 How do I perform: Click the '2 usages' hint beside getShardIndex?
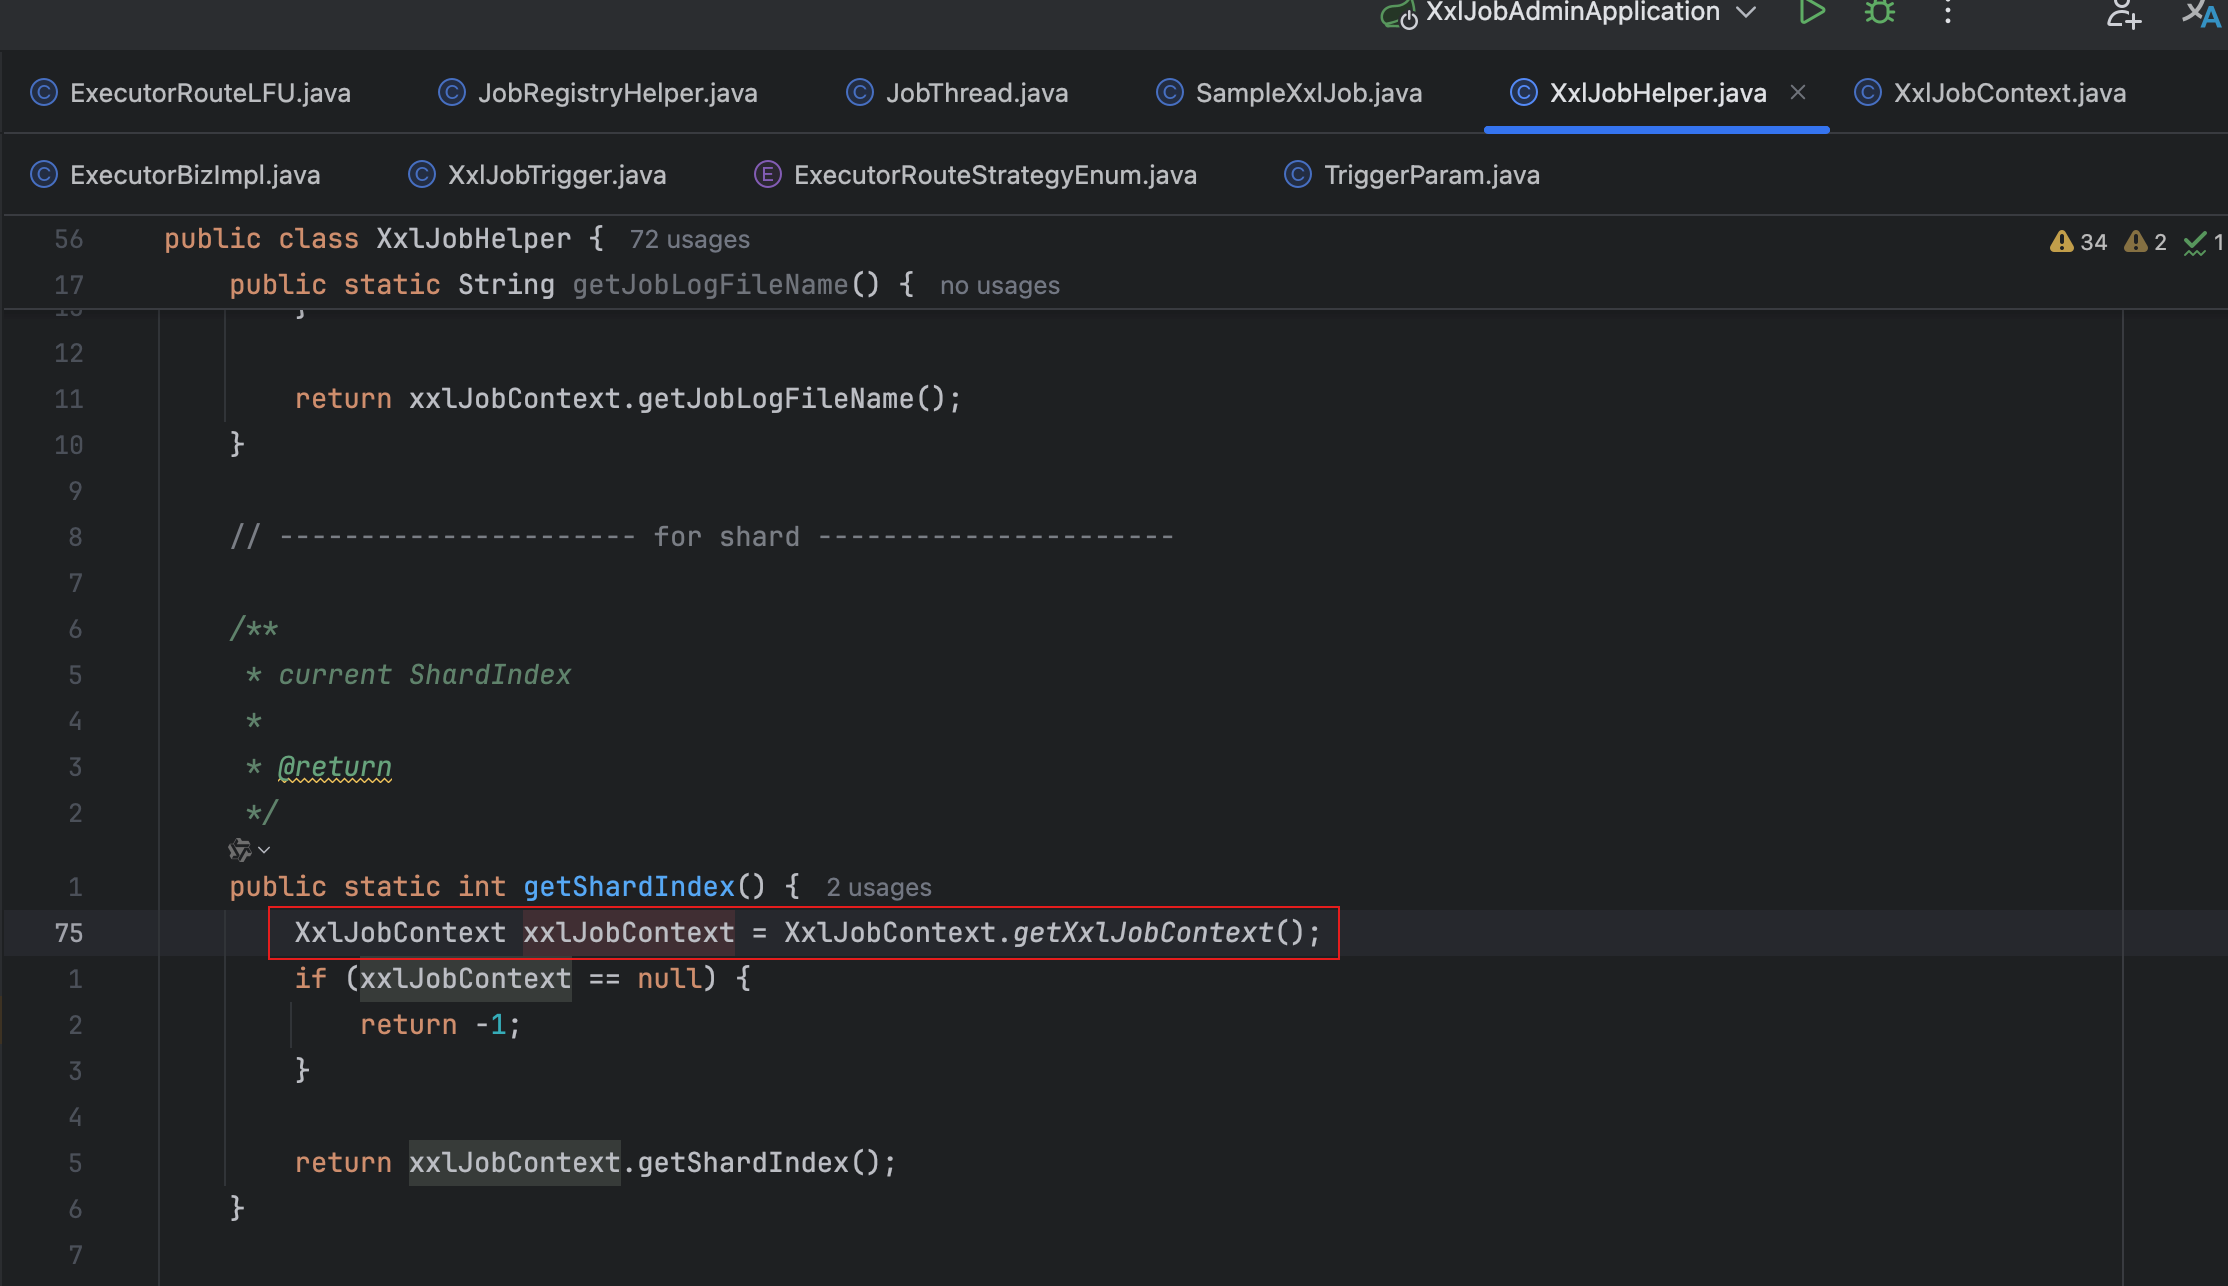pos(878,888)
